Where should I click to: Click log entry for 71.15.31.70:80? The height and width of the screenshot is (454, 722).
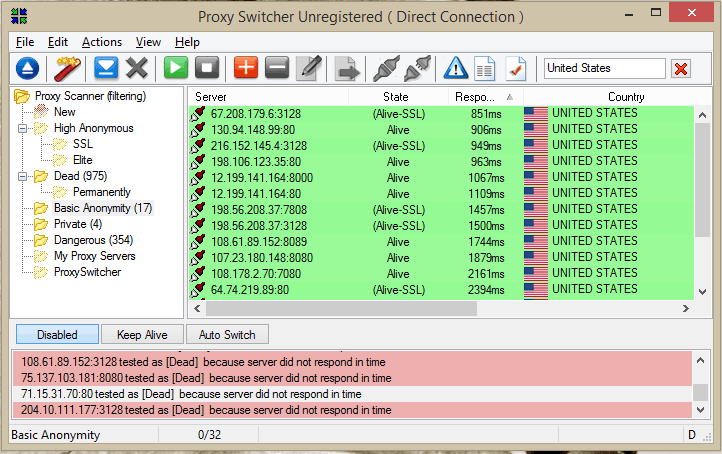point(352,394)
